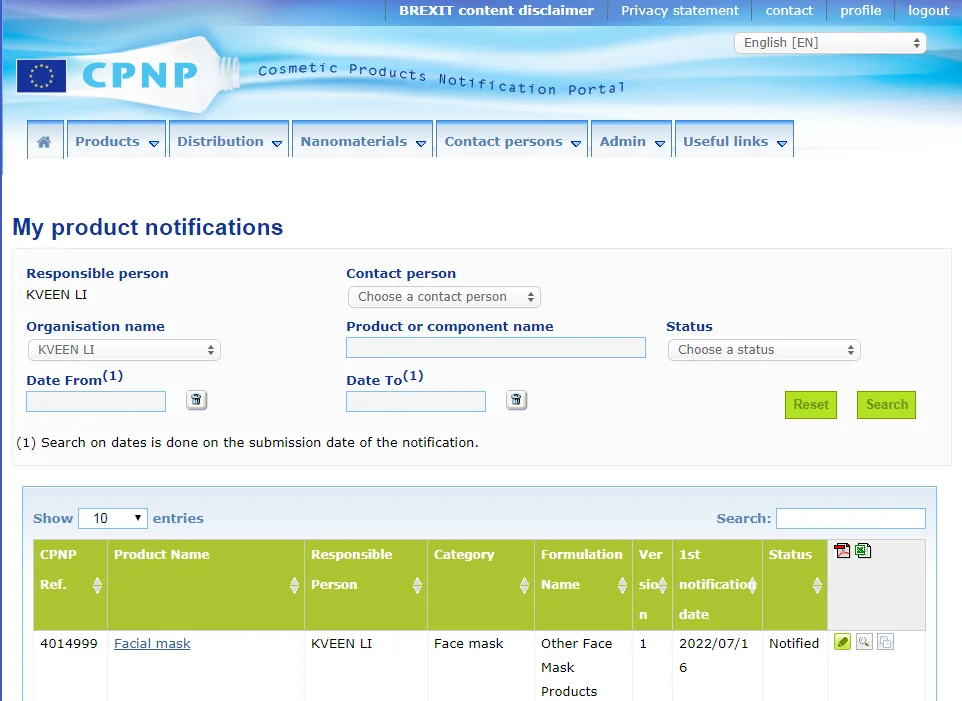Image resolution: width=962 pixels, height=701 pixels.
Task: Expand the Contact persons menu
Action: coord(512,142)
